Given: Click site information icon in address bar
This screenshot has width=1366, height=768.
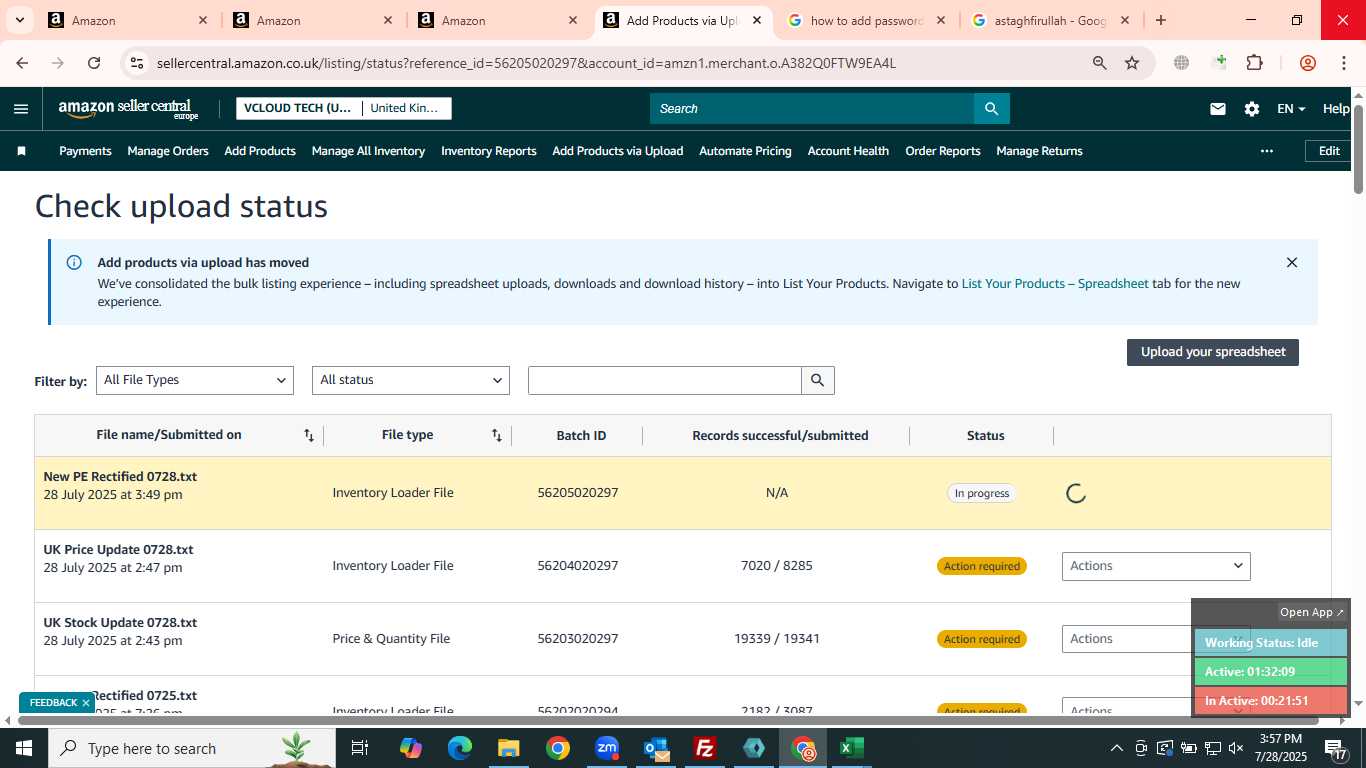Looking at the screenshot, I should tap(137, 63).
